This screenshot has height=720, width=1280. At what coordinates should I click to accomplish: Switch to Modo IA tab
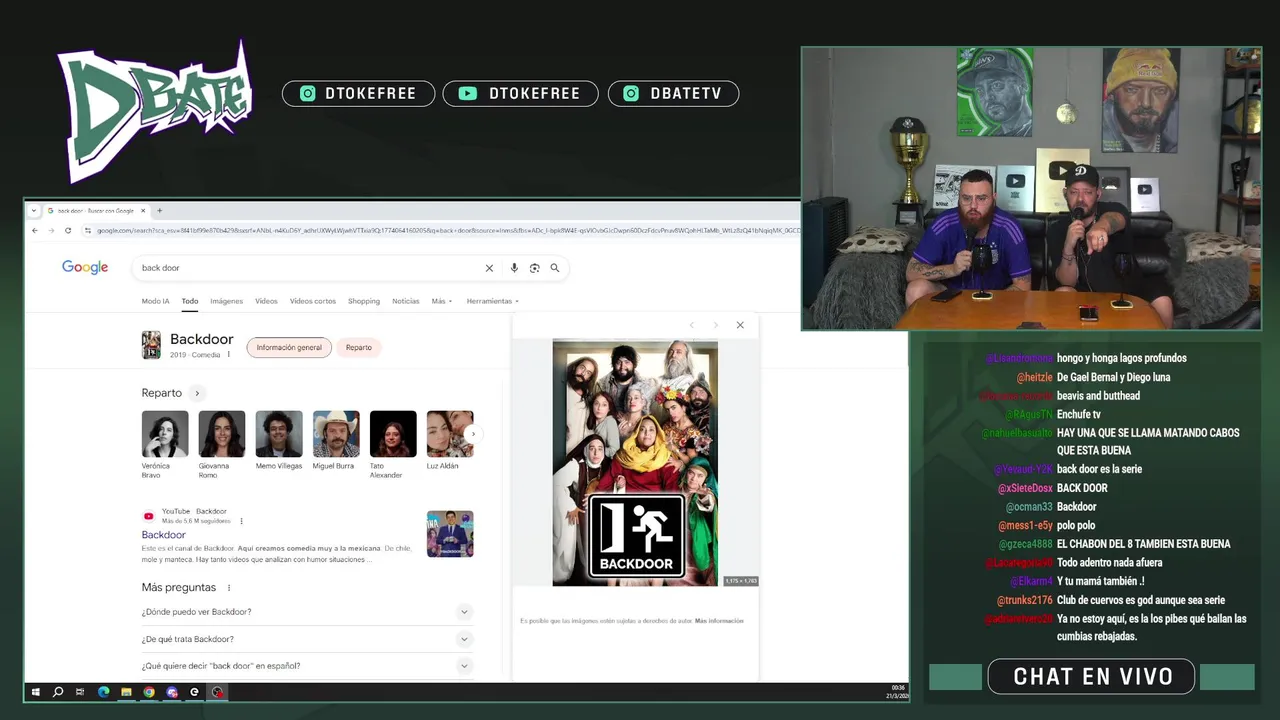(155, 301)
